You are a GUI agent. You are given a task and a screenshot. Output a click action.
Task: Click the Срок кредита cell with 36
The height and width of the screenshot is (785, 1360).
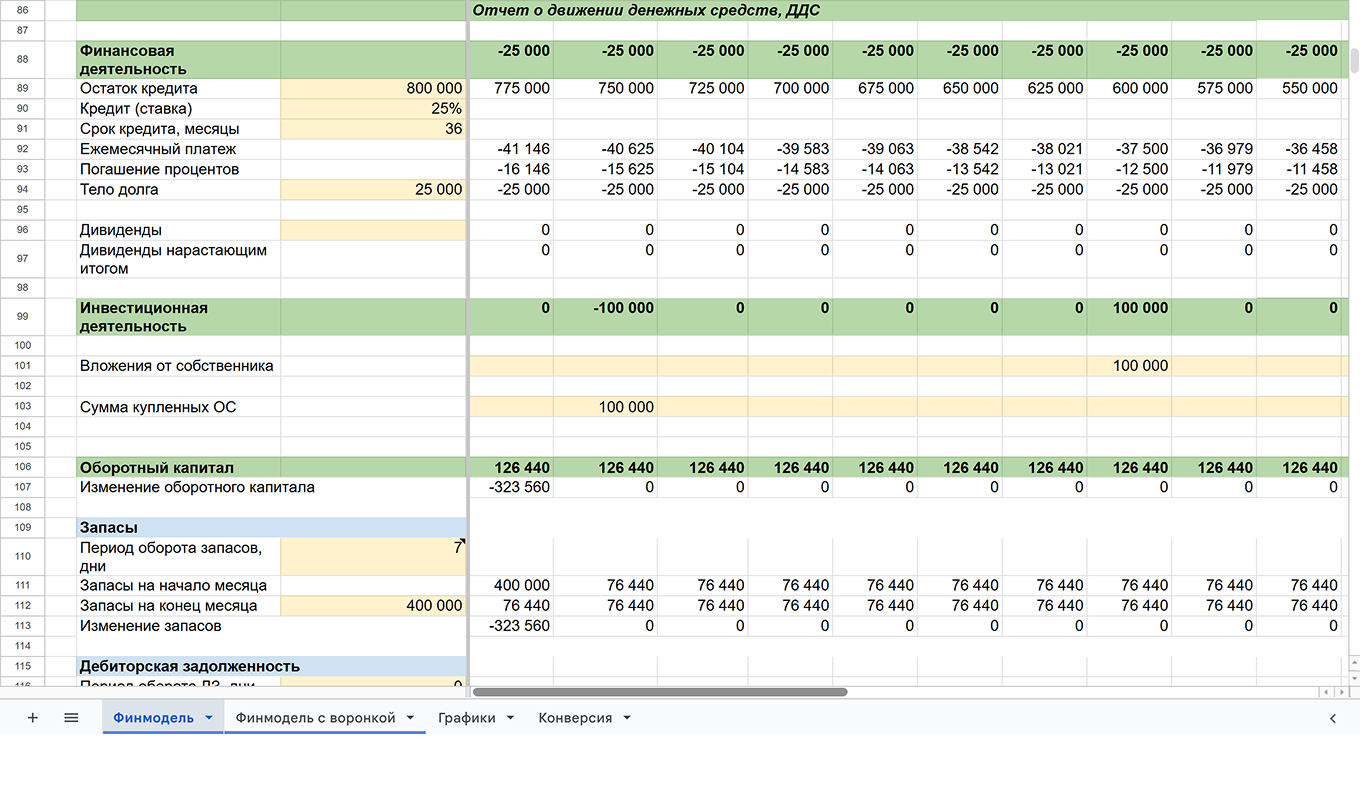[x=373, y=129]
